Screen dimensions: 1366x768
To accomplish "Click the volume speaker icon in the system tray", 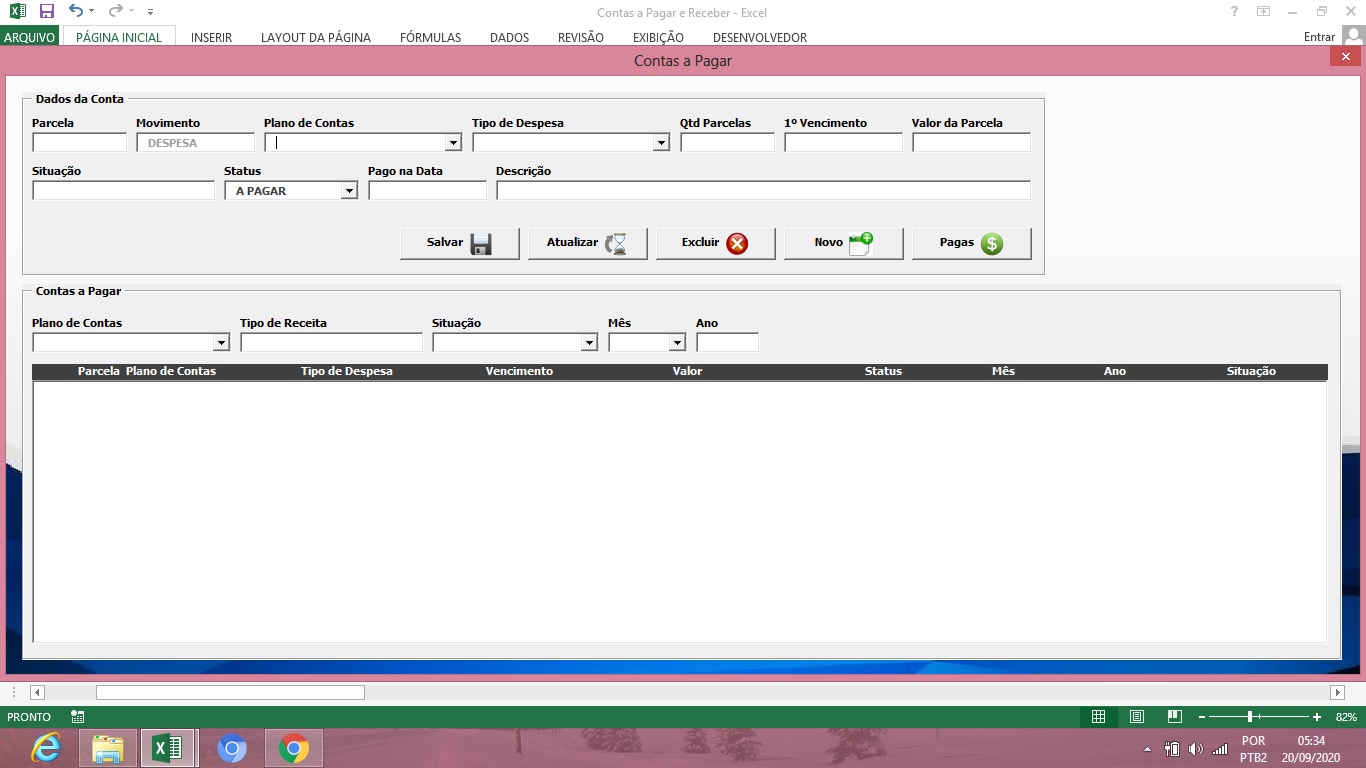I will point(1195,749).
